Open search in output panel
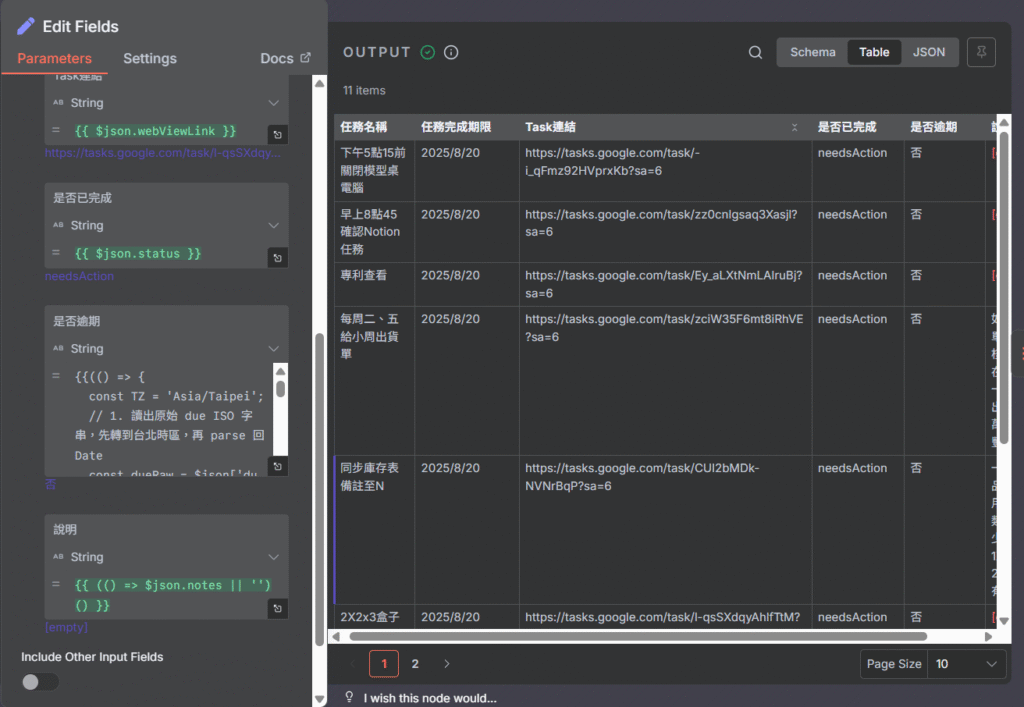This screenshot has width=1024, height=707. point(755,52)
